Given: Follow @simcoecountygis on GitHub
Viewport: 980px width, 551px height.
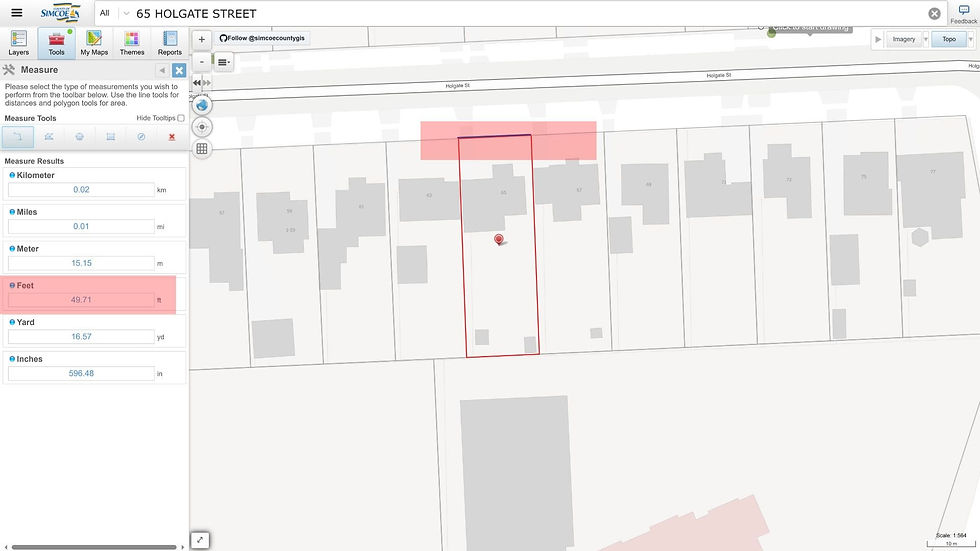Looking at the screenshot, I should 262,38.
